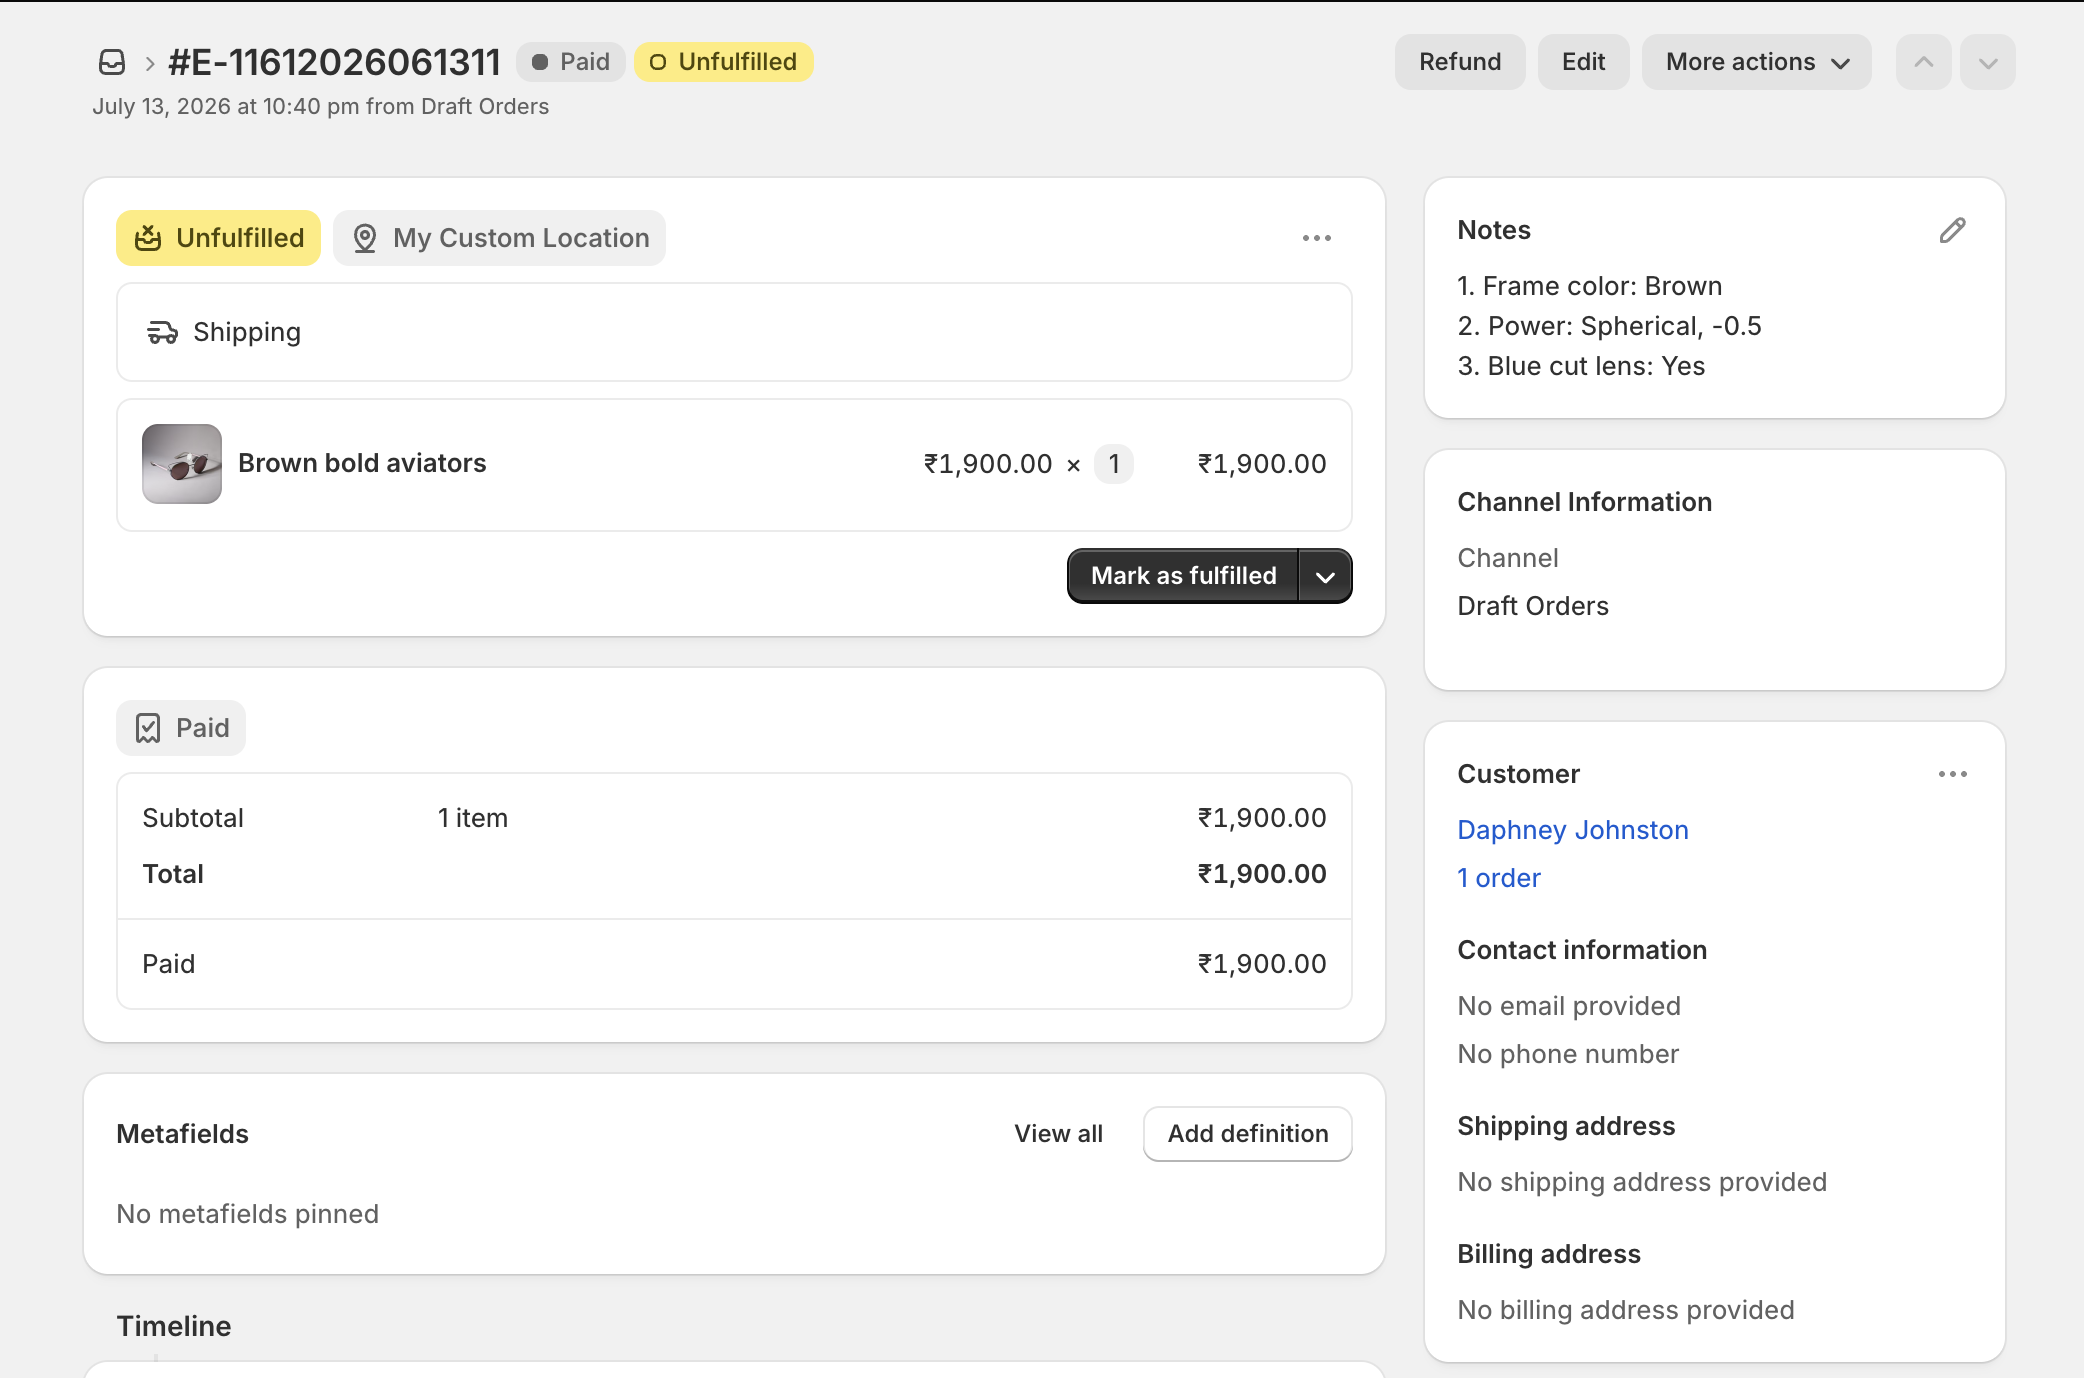Expand the Mark as fulfilled dropdown arrow
This screenshot has height=1378, width=2084.
1325,576
